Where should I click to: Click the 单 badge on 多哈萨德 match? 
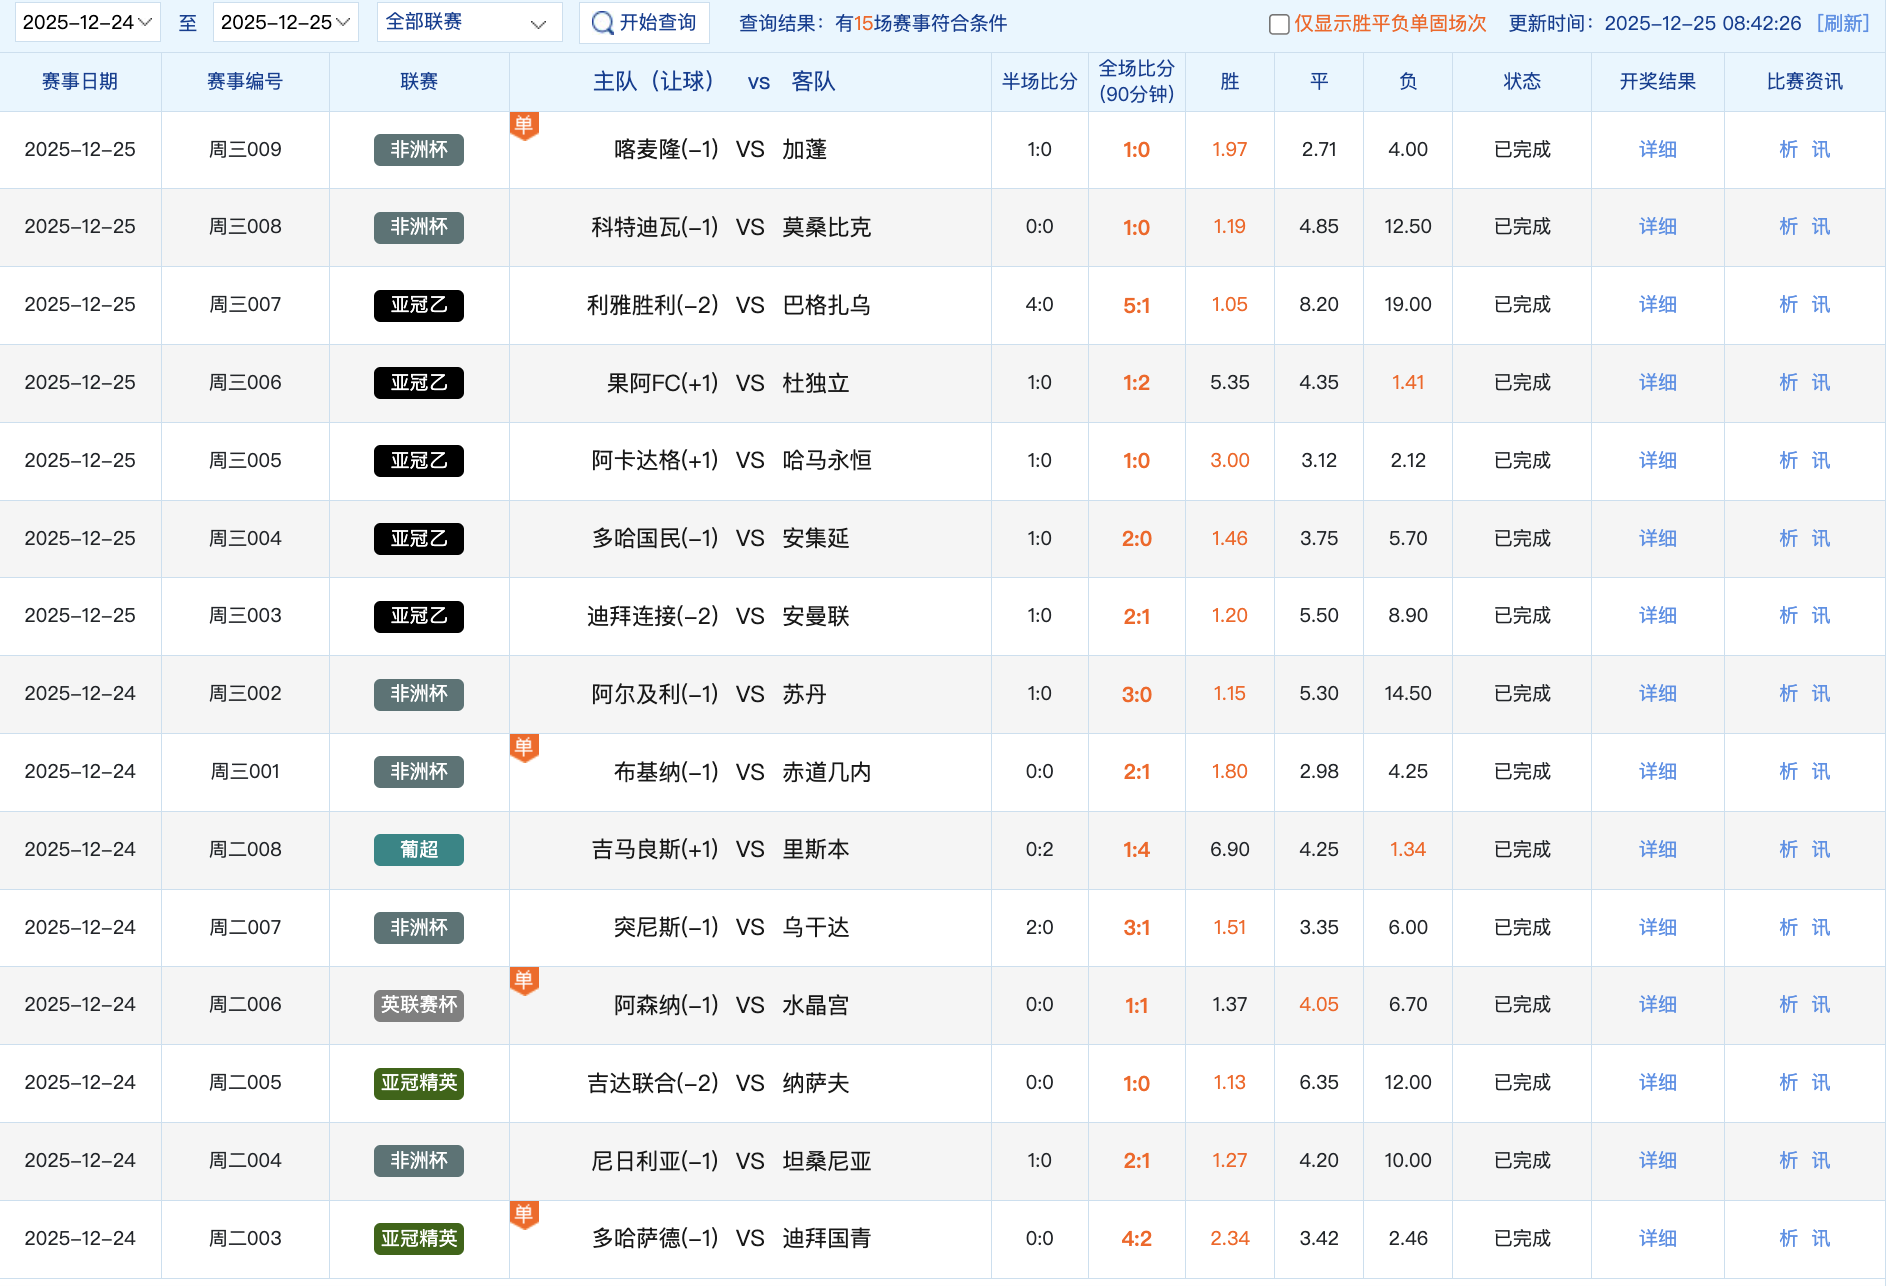pyautogui.click(x=524, y=1215)
